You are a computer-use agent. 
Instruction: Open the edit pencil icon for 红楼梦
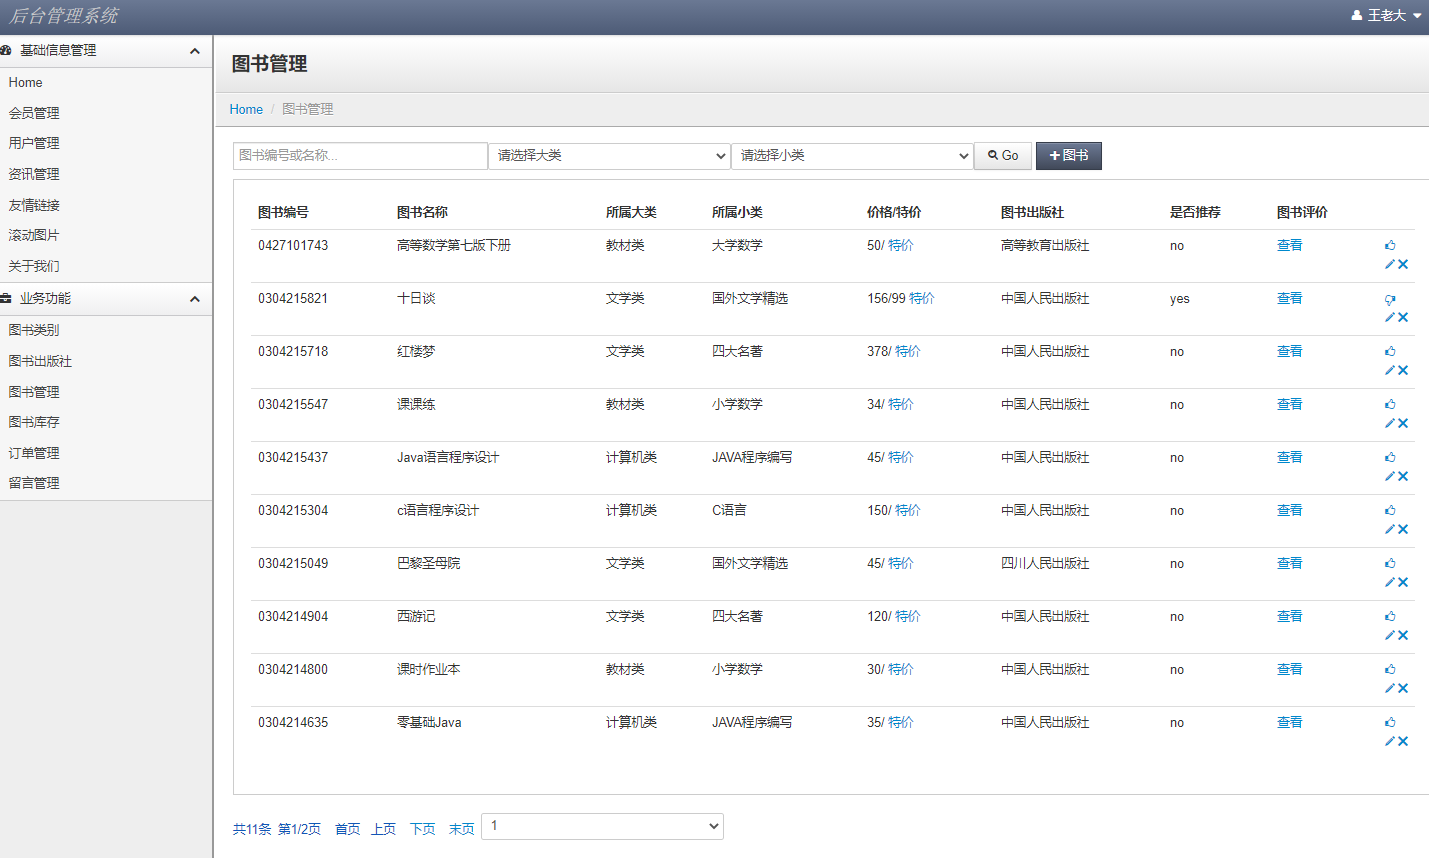click(x=1389, y=370)
